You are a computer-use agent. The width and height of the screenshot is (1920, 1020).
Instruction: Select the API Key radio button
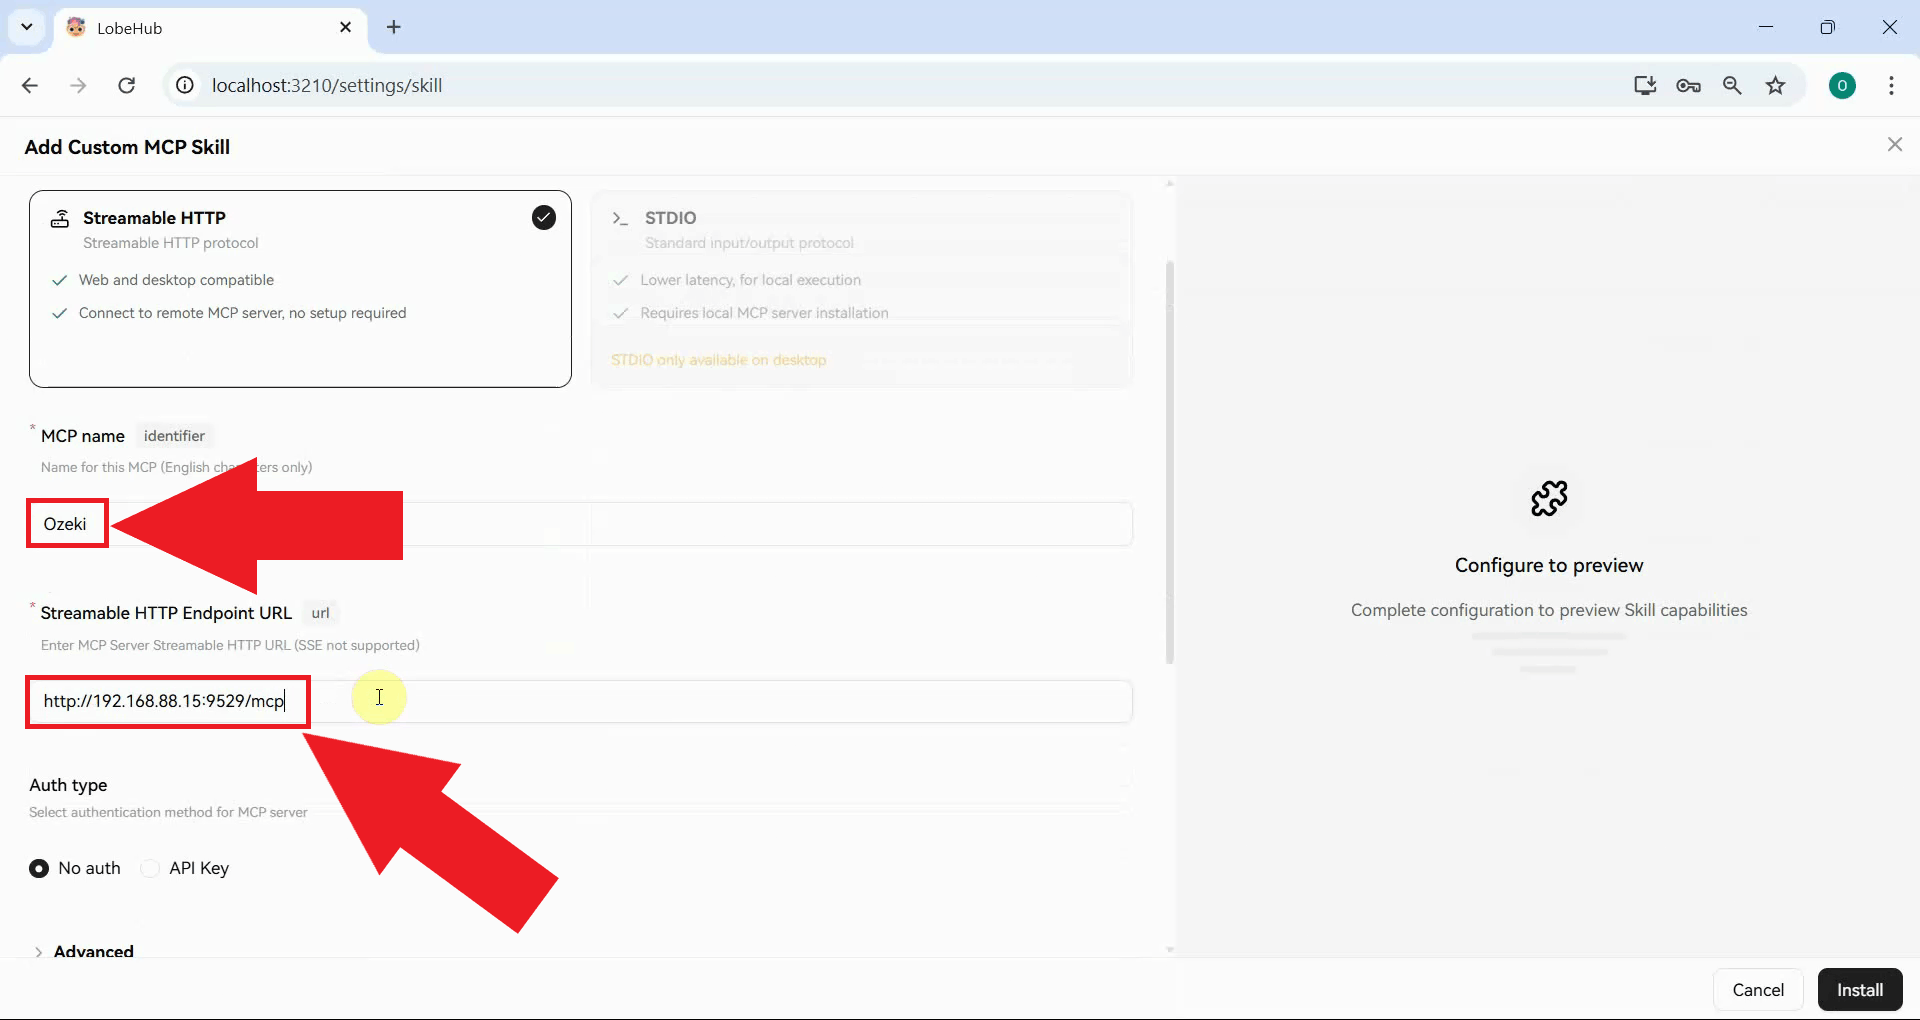point(150,868)
